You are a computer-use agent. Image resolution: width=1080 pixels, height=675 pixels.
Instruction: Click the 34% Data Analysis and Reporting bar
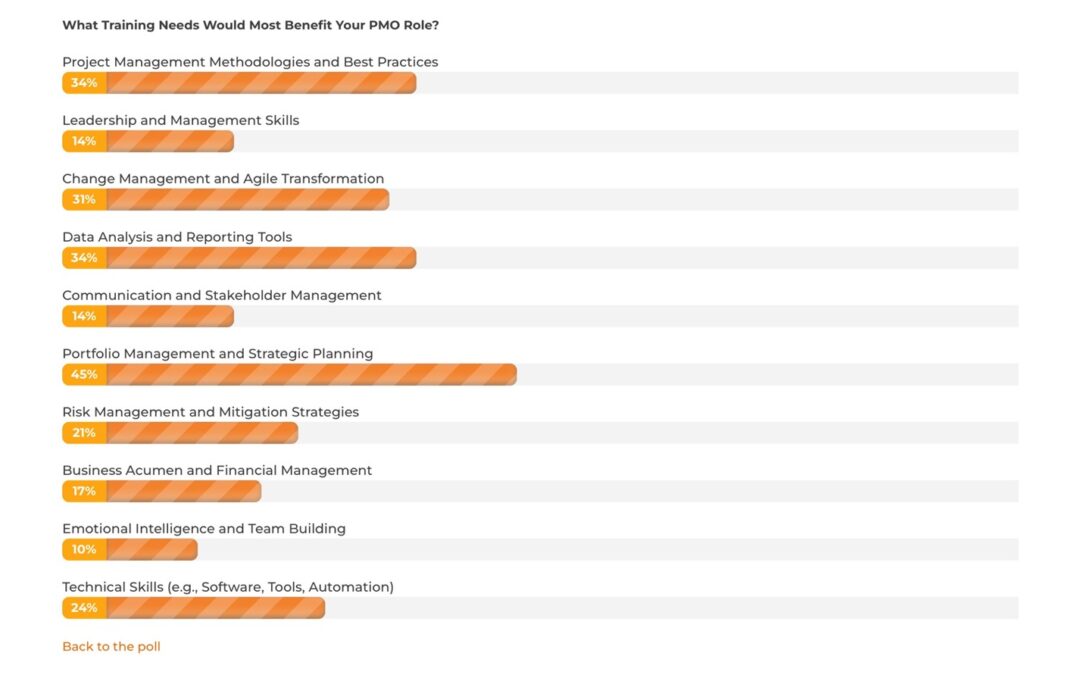click(x=239, y=258)
